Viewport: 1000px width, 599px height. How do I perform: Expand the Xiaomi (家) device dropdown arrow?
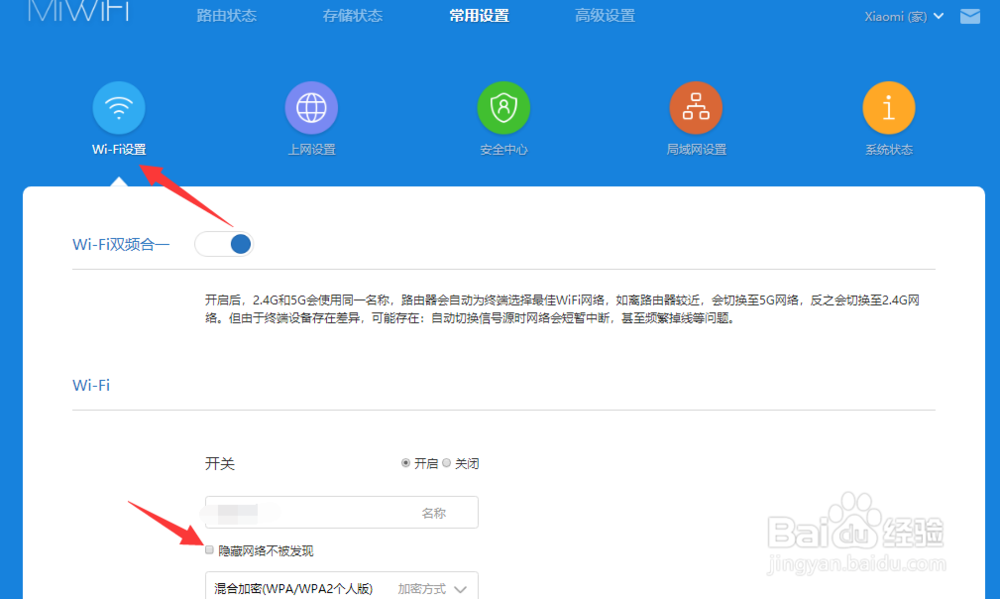tap(938, 16)
